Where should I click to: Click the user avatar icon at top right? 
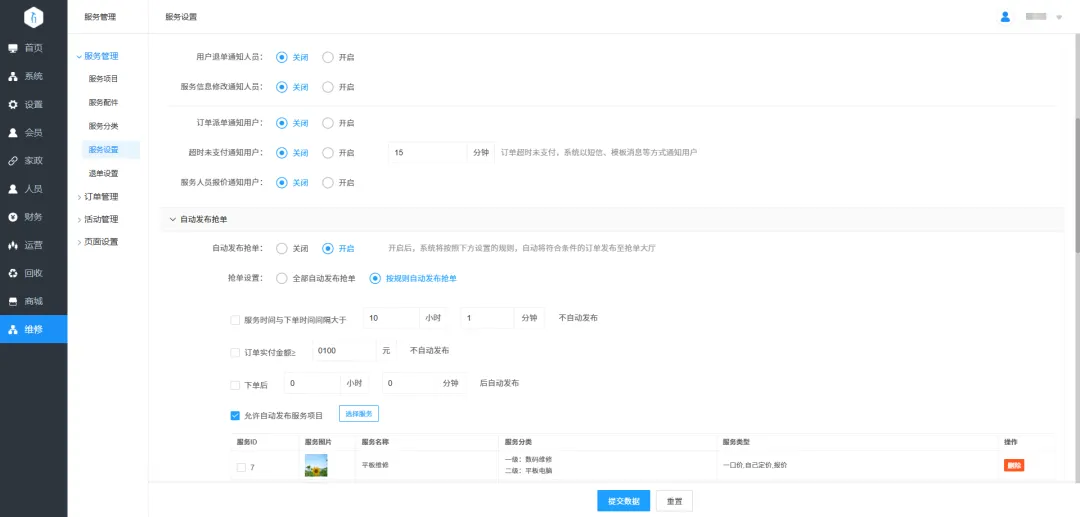[1005, 17]
